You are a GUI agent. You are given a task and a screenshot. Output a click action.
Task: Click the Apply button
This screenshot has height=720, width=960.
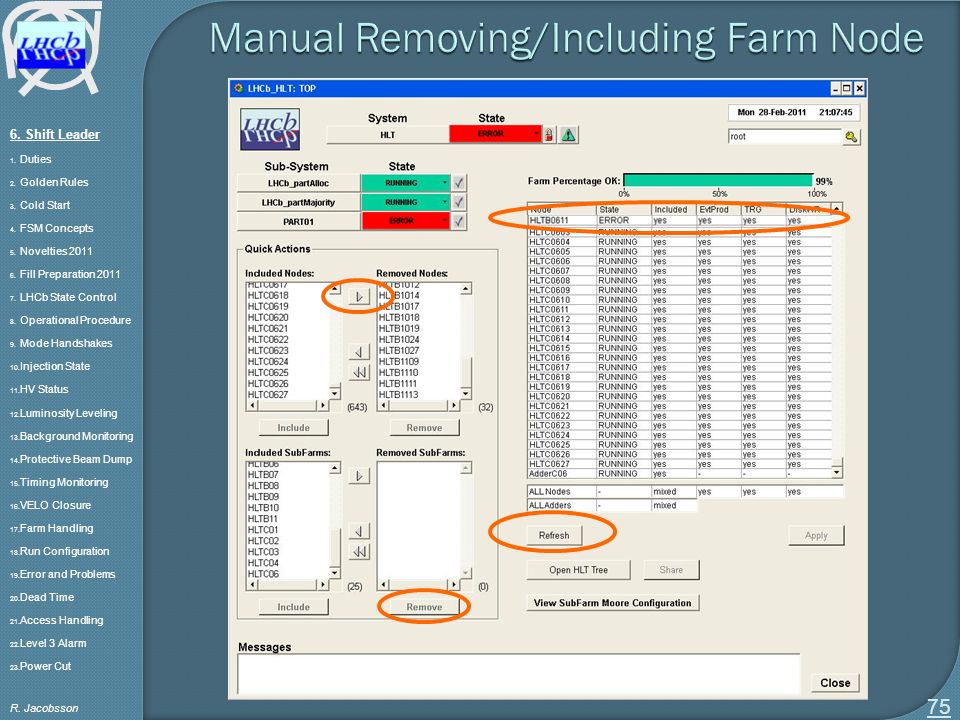[816, 535]
